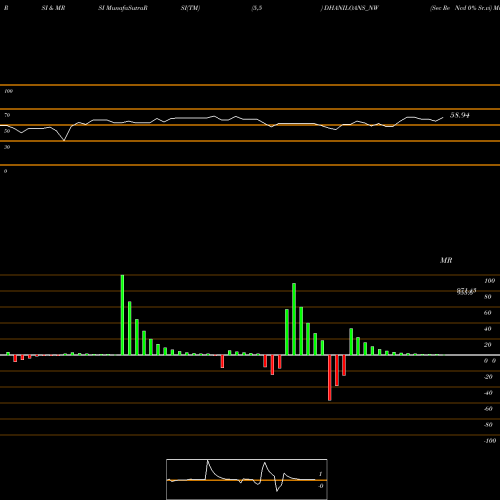Viewport: 500px width, 500px height.
Task: Select the 70 level on RSI axis
Action: click(7, 115)
